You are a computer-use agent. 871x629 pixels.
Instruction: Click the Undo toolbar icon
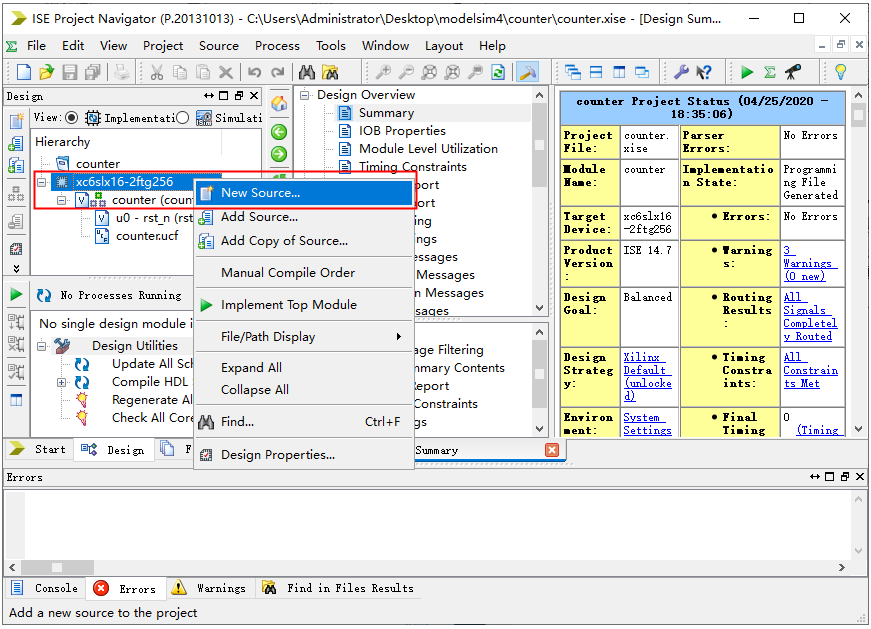click(254, 72)
